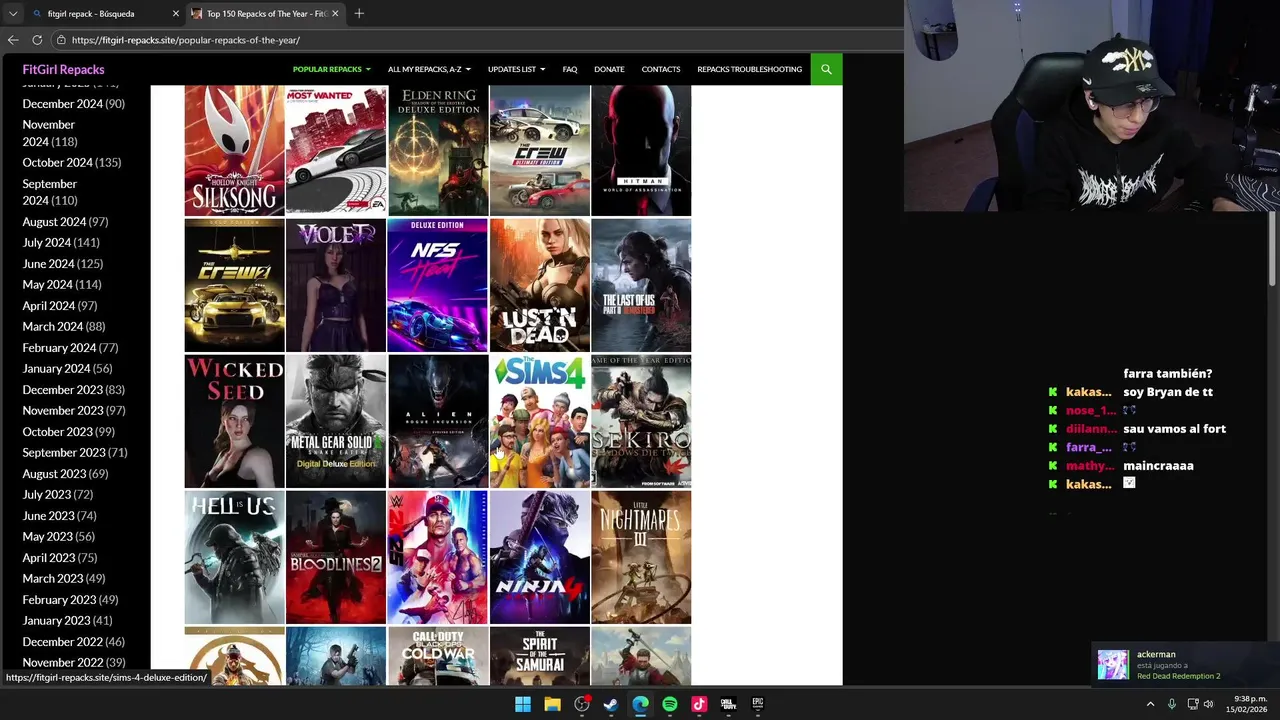Open the FitGirl Repacks site title link
The image size is (1280, 720).
63,69
